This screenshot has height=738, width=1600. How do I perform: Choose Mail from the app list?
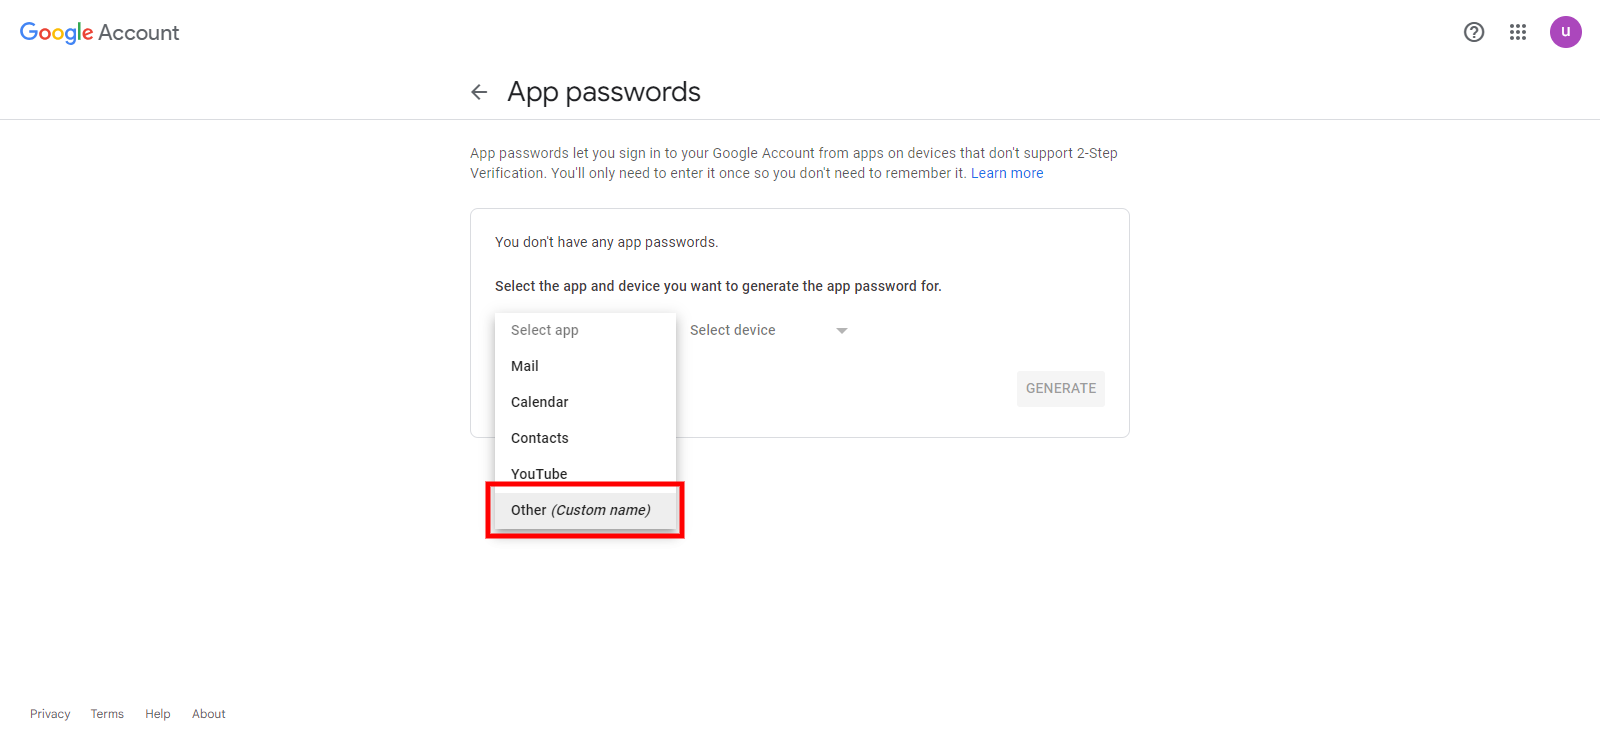(x=525, y=366)
